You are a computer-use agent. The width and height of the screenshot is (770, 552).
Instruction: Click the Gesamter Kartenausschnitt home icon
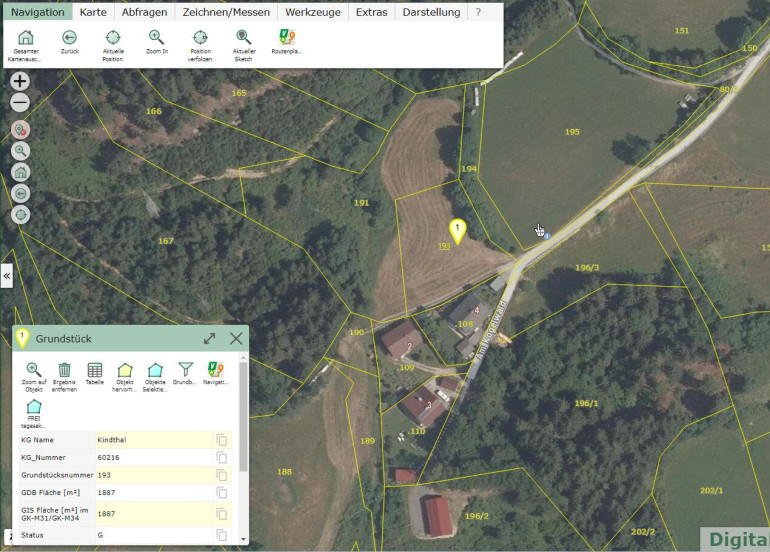26,38
